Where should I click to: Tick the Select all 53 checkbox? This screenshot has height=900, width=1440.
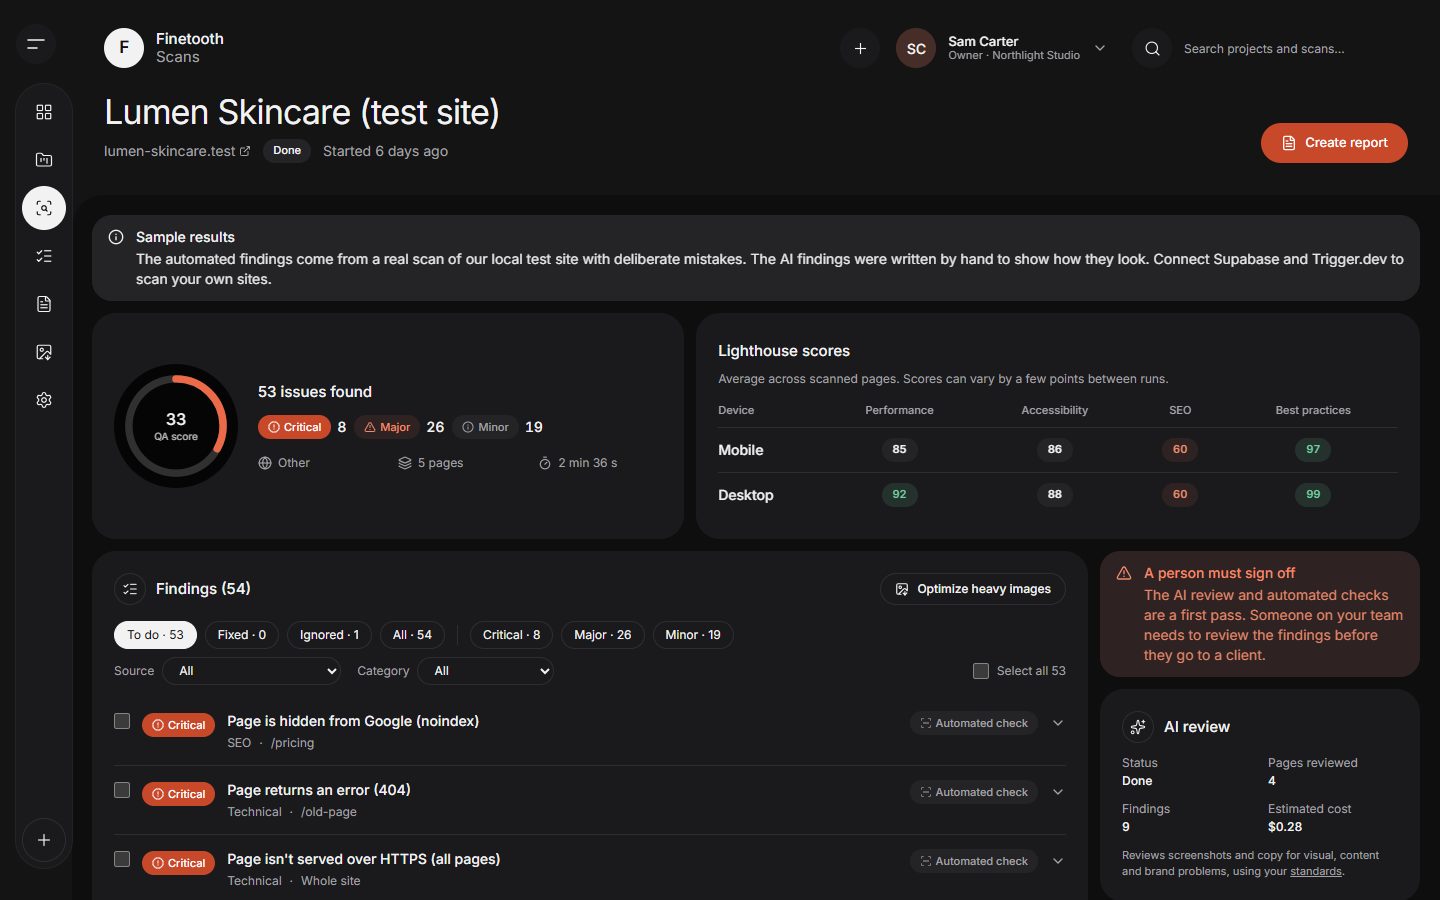click(981, 671)
